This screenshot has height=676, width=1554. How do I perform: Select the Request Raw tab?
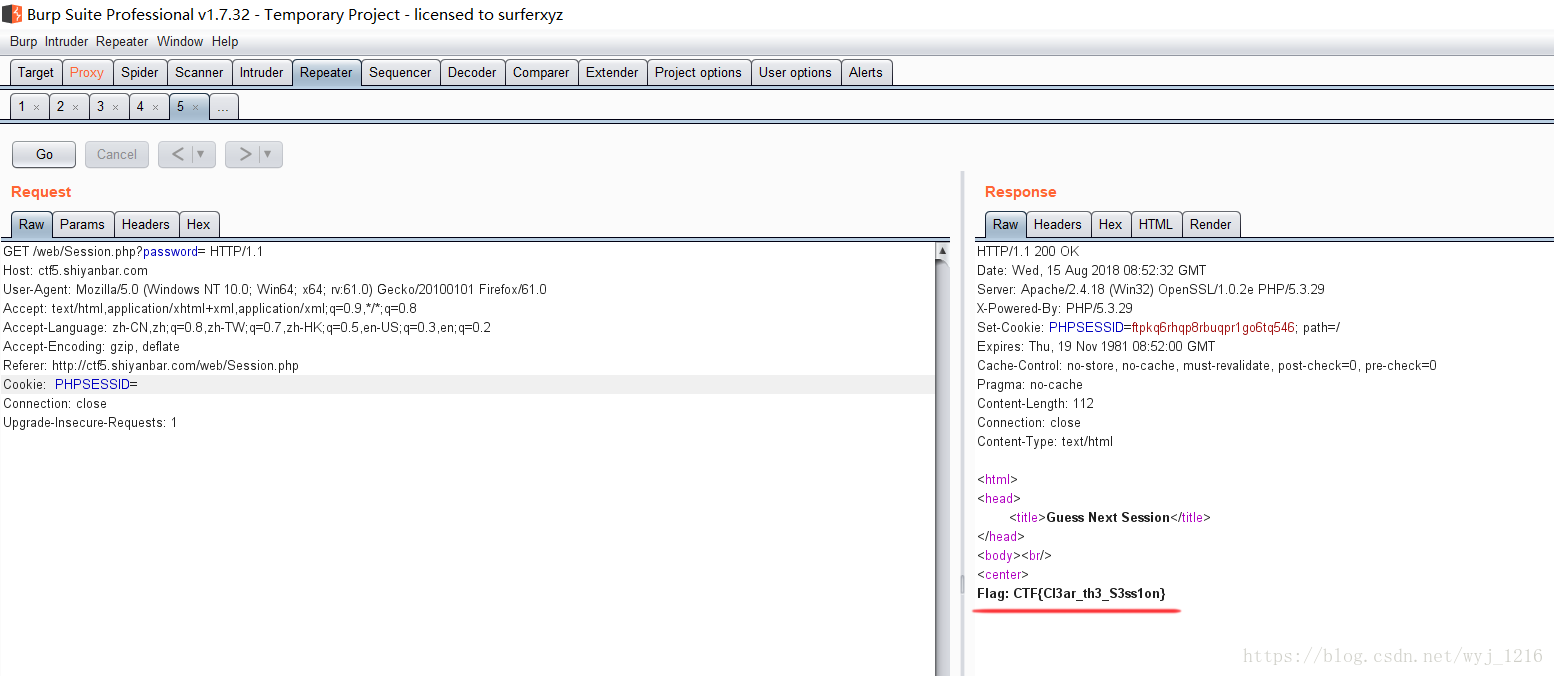click(x=31, y=224)
